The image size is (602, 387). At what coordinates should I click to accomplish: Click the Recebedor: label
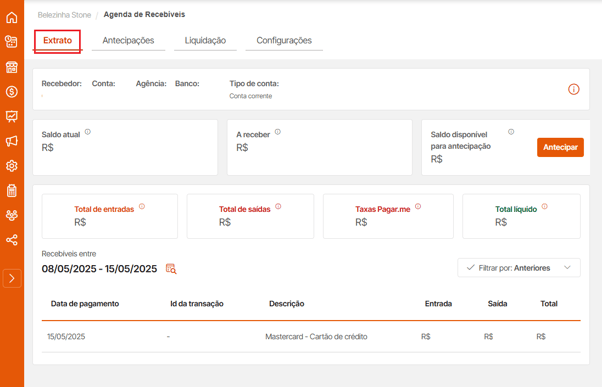[x=61, y=84]
